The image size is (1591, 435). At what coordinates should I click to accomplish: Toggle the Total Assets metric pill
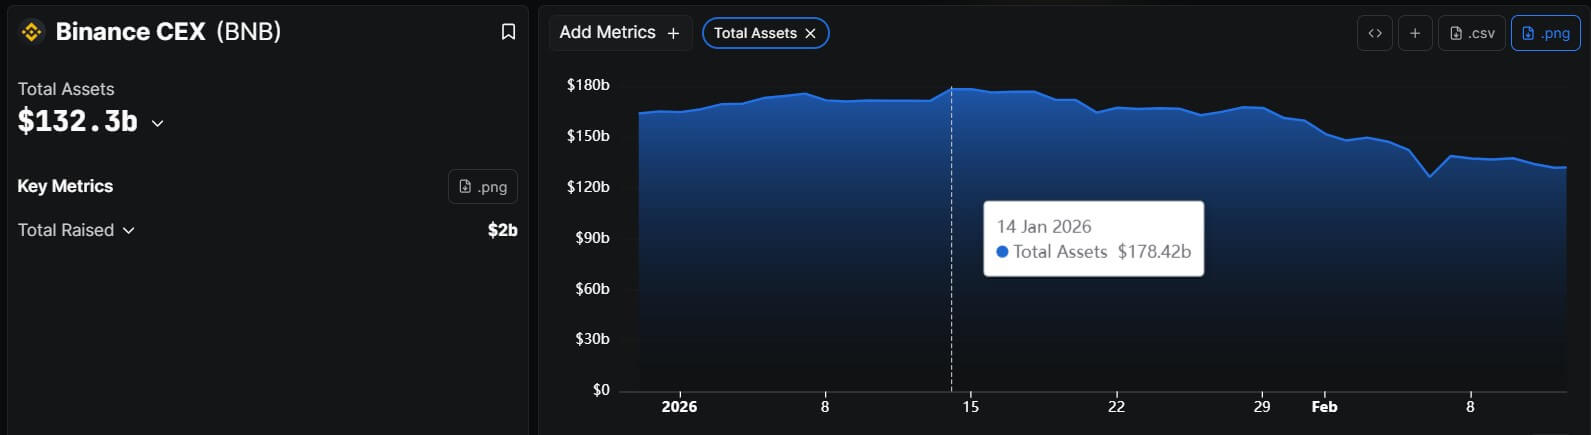(x=755, y=33)
